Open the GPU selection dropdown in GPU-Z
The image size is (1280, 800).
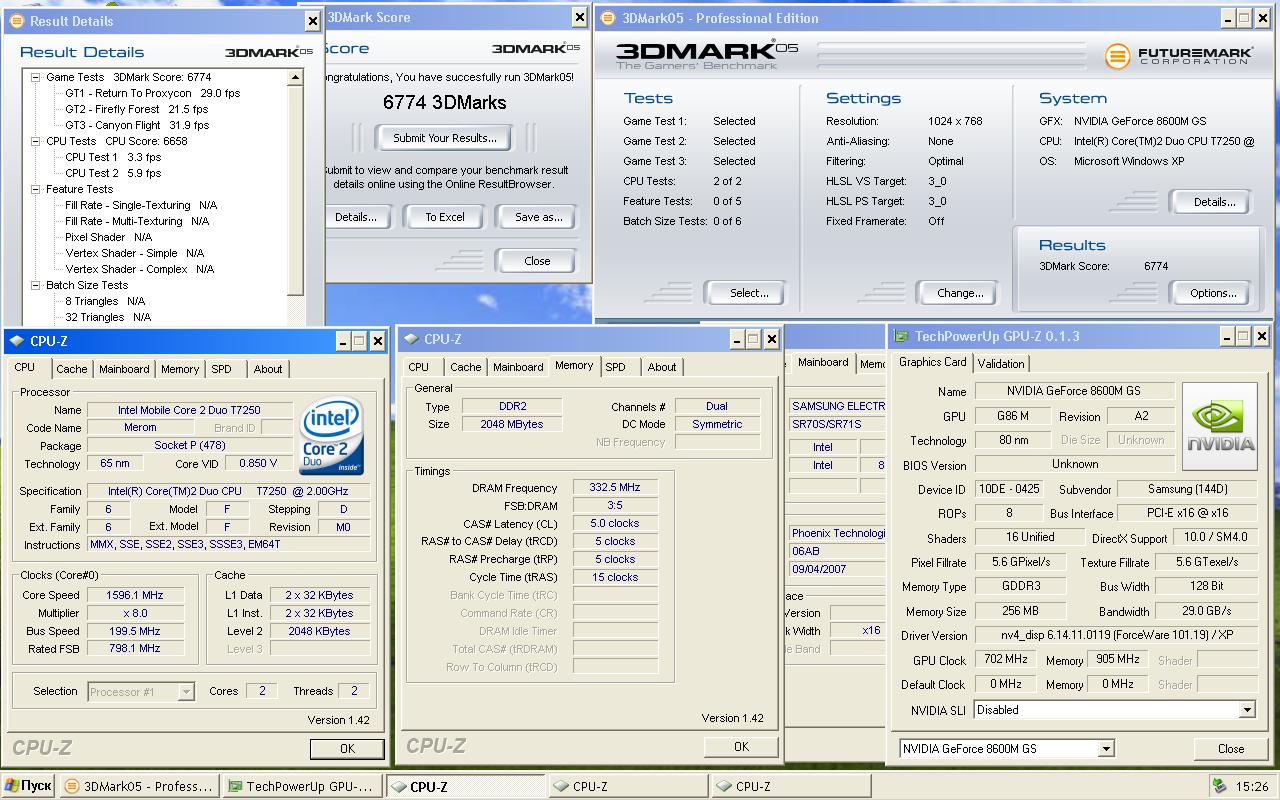click(x=1106, y=748)
